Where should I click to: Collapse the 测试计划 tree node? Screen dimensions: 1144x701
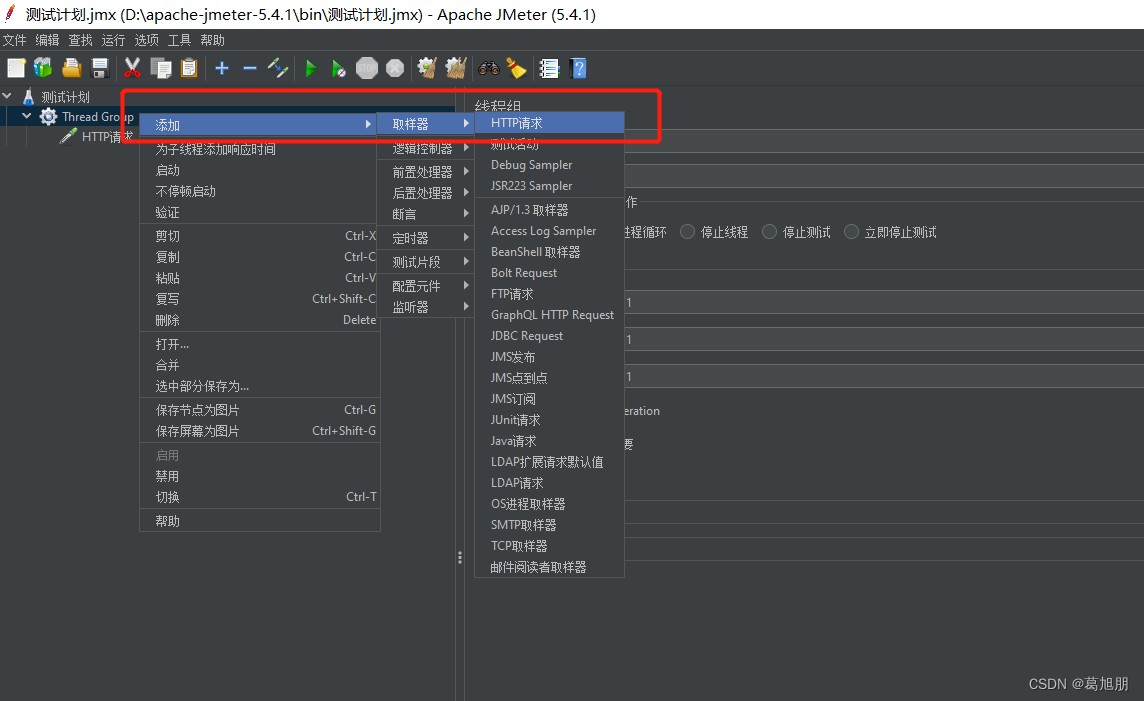(7, 96)
